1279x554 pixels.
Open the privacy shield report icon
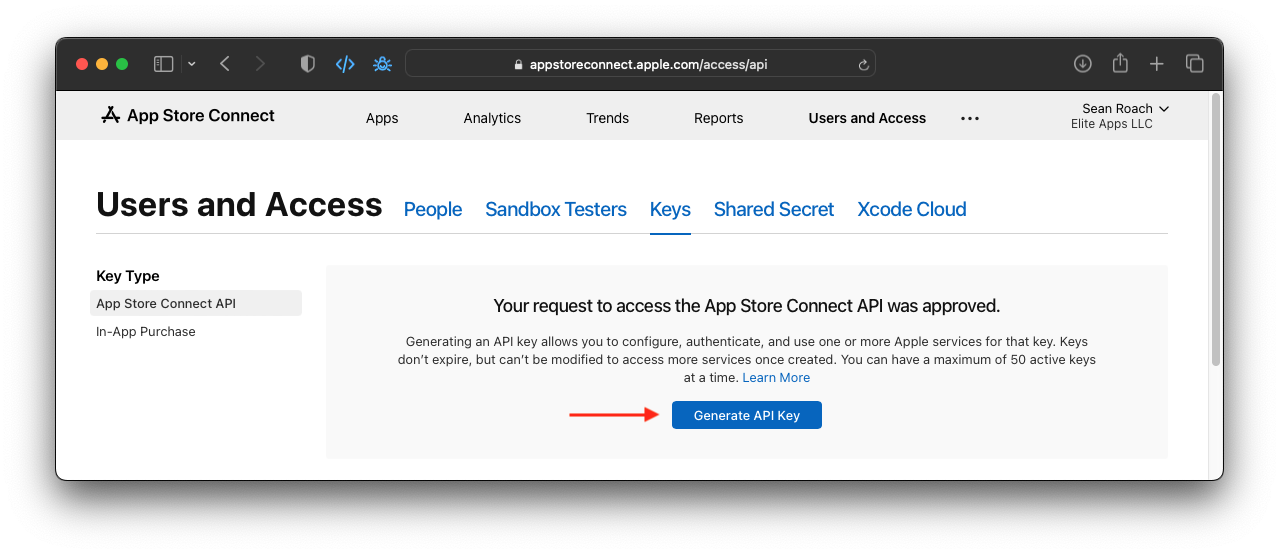click(x=308, y=64)
